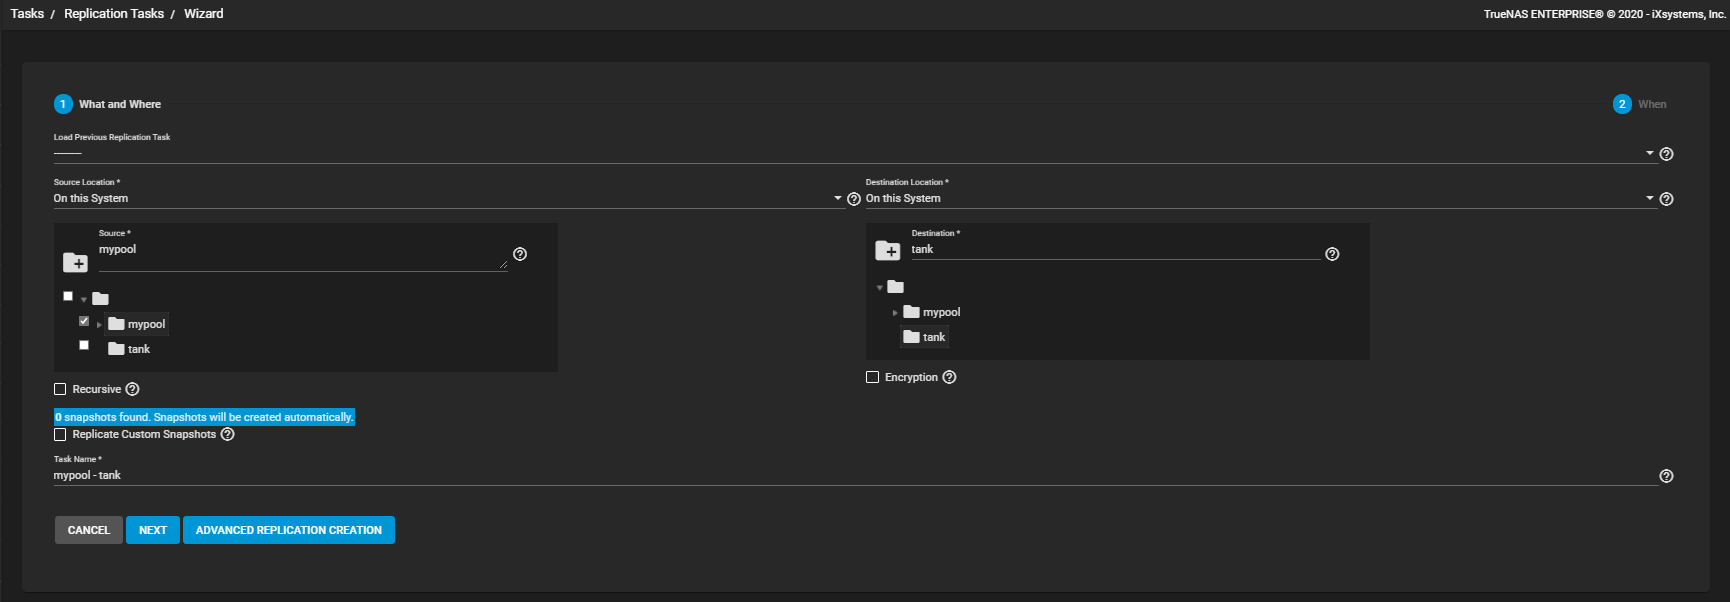Open help for Replicate Custom Snapshots
This screenshot has height=602, width=1730.
click(228, 434)
